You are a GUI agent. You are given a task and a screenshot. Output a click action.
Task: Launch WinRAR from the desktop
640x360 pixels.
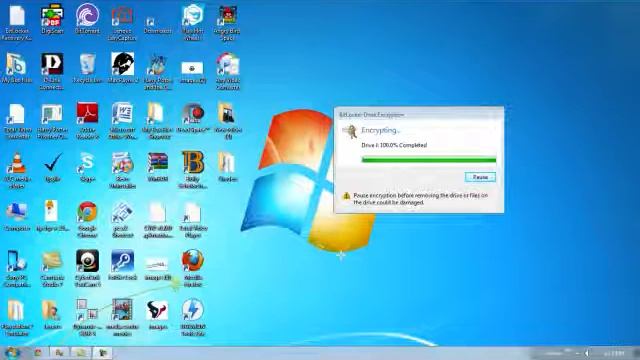click(x=158, y=167)
